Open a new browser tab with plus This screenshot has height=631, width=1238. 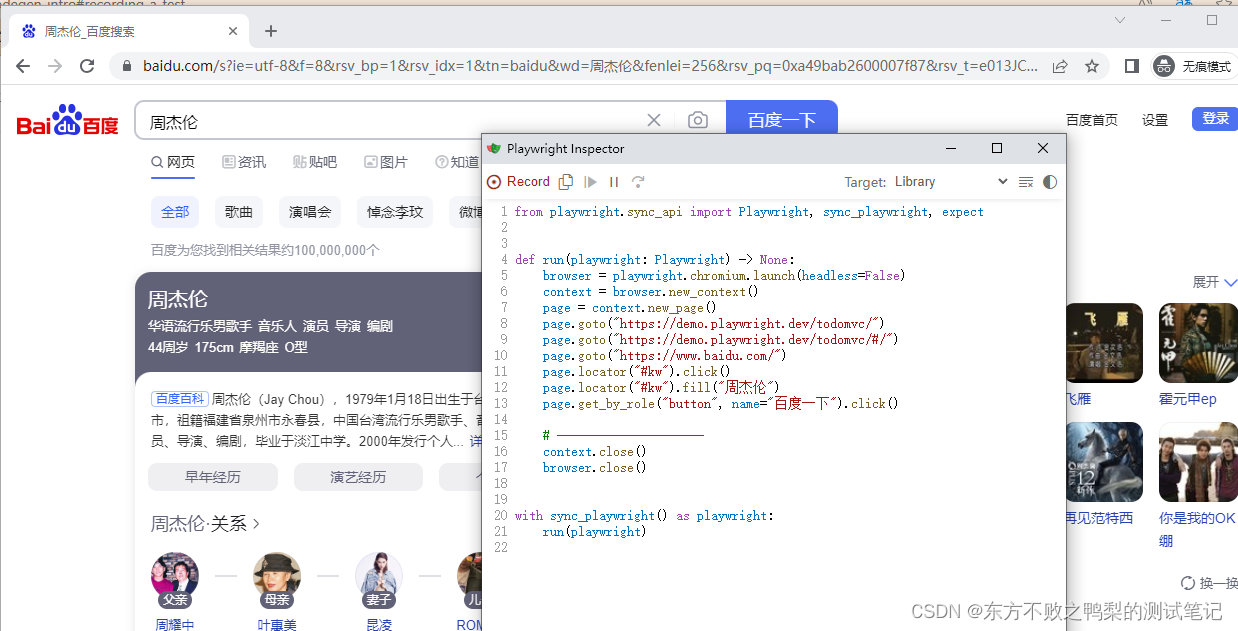(x=271, y=31)
